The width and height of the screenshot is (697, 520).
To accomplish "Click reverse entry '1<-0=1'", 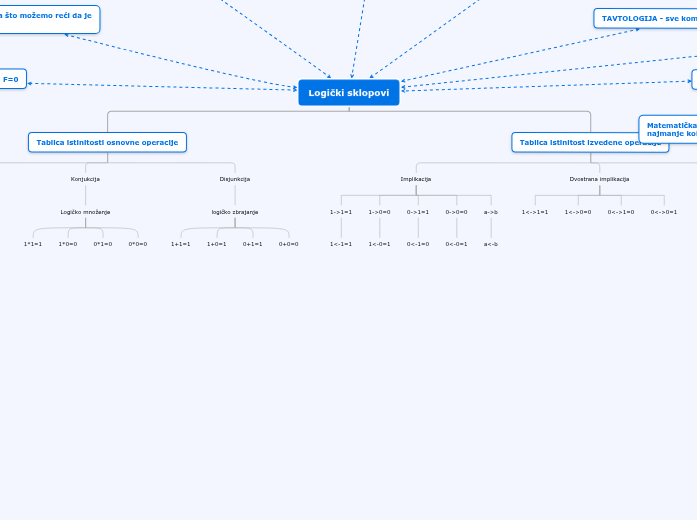I will [x=380, y=244].
